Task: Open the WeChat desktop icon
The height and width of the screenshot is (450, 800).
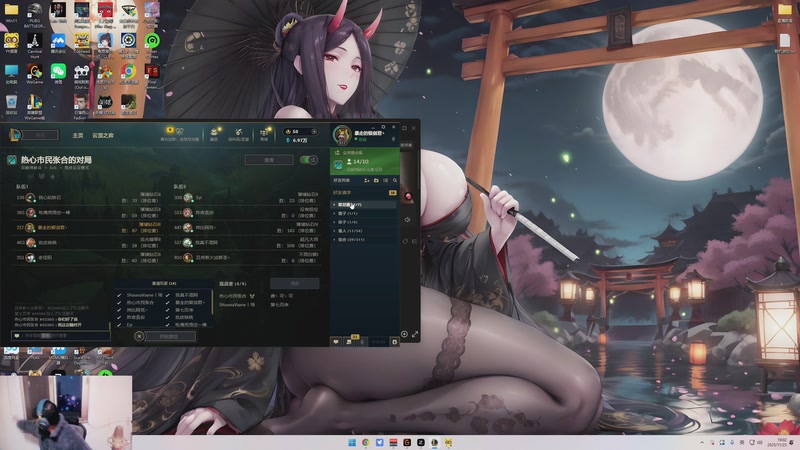Action: pyautogui.click(x=58, y=73)
